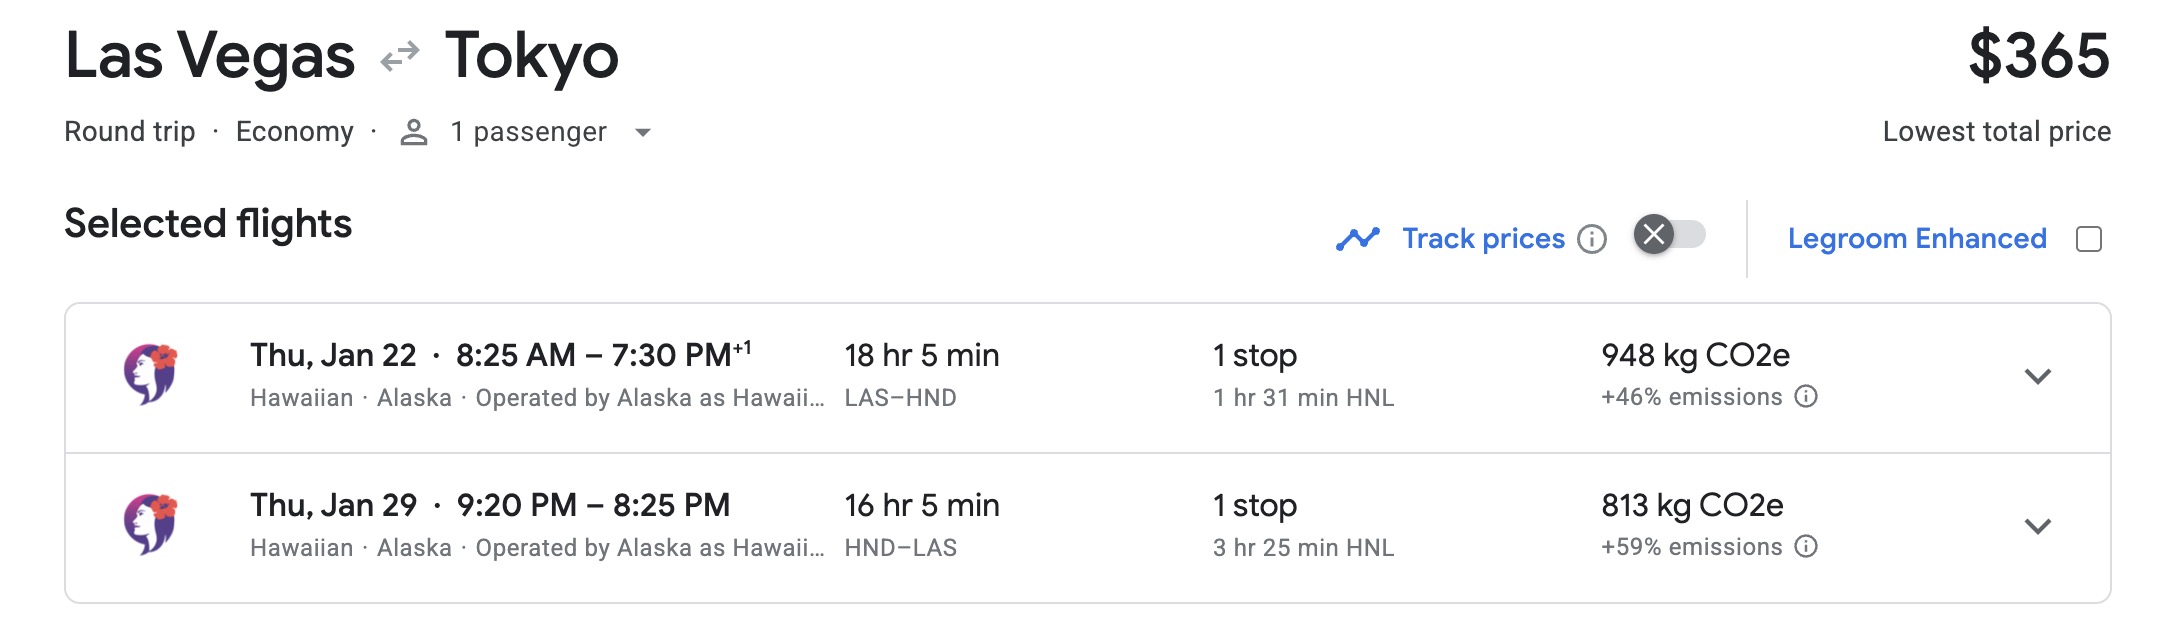Click the X on the Track prices switch

point(1655,236)
